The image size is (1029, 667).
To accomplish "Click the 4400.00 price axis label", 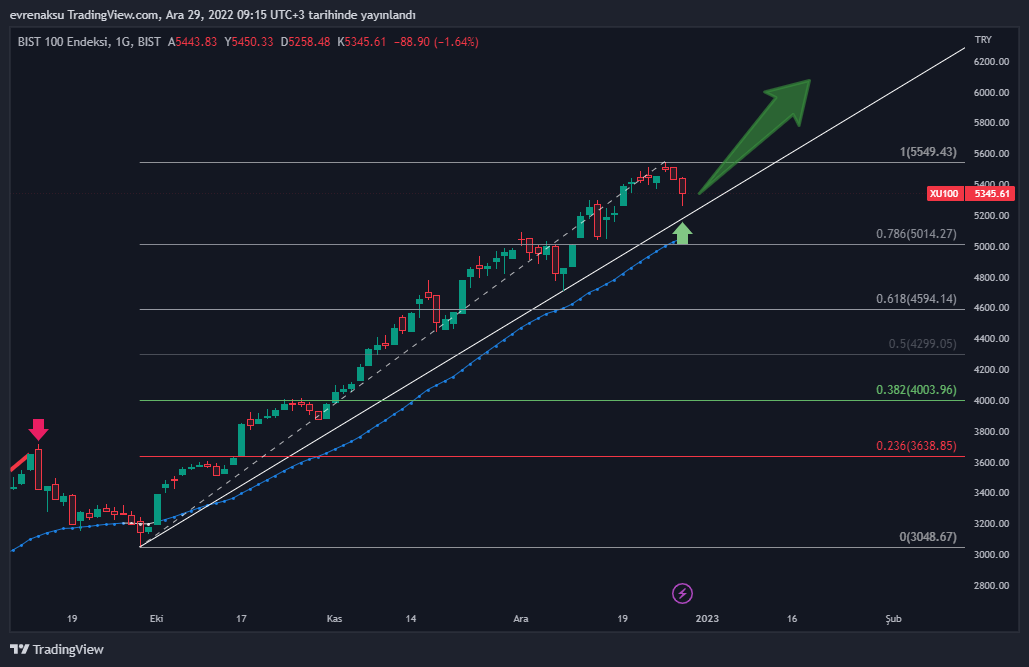I will [992, 339].
